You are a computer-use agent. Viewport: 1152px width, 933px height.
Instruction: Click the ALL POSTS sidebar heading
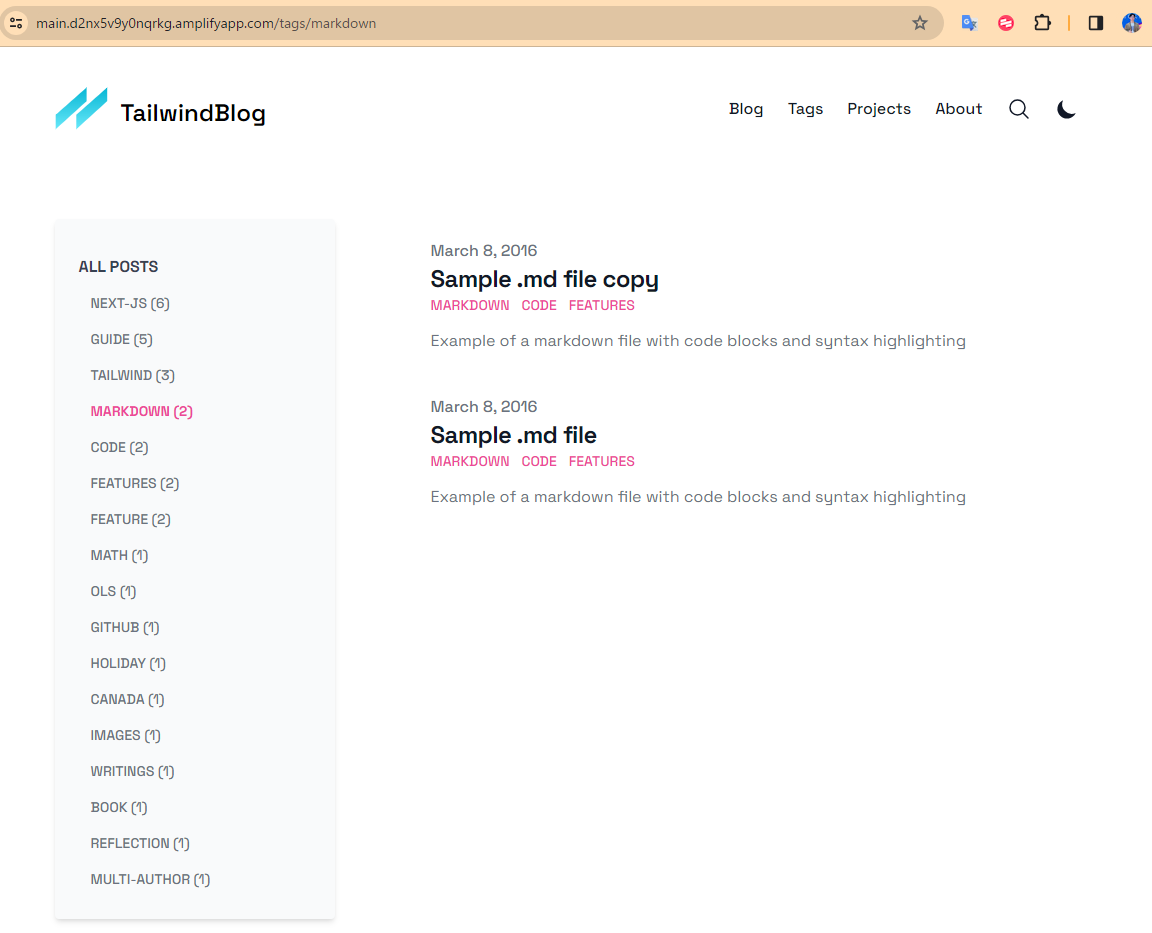[118, 267]
